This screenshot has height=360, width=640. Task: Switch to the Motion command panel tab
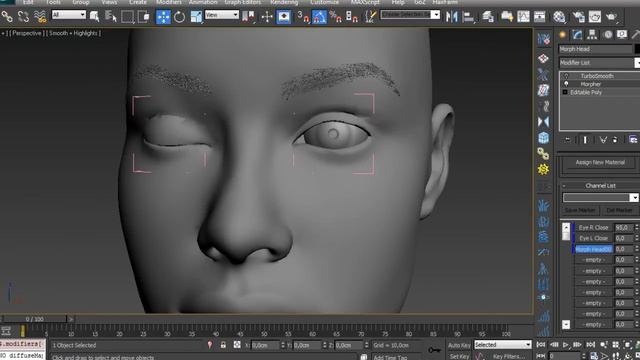pyautogui.click(x=608, y=35)
